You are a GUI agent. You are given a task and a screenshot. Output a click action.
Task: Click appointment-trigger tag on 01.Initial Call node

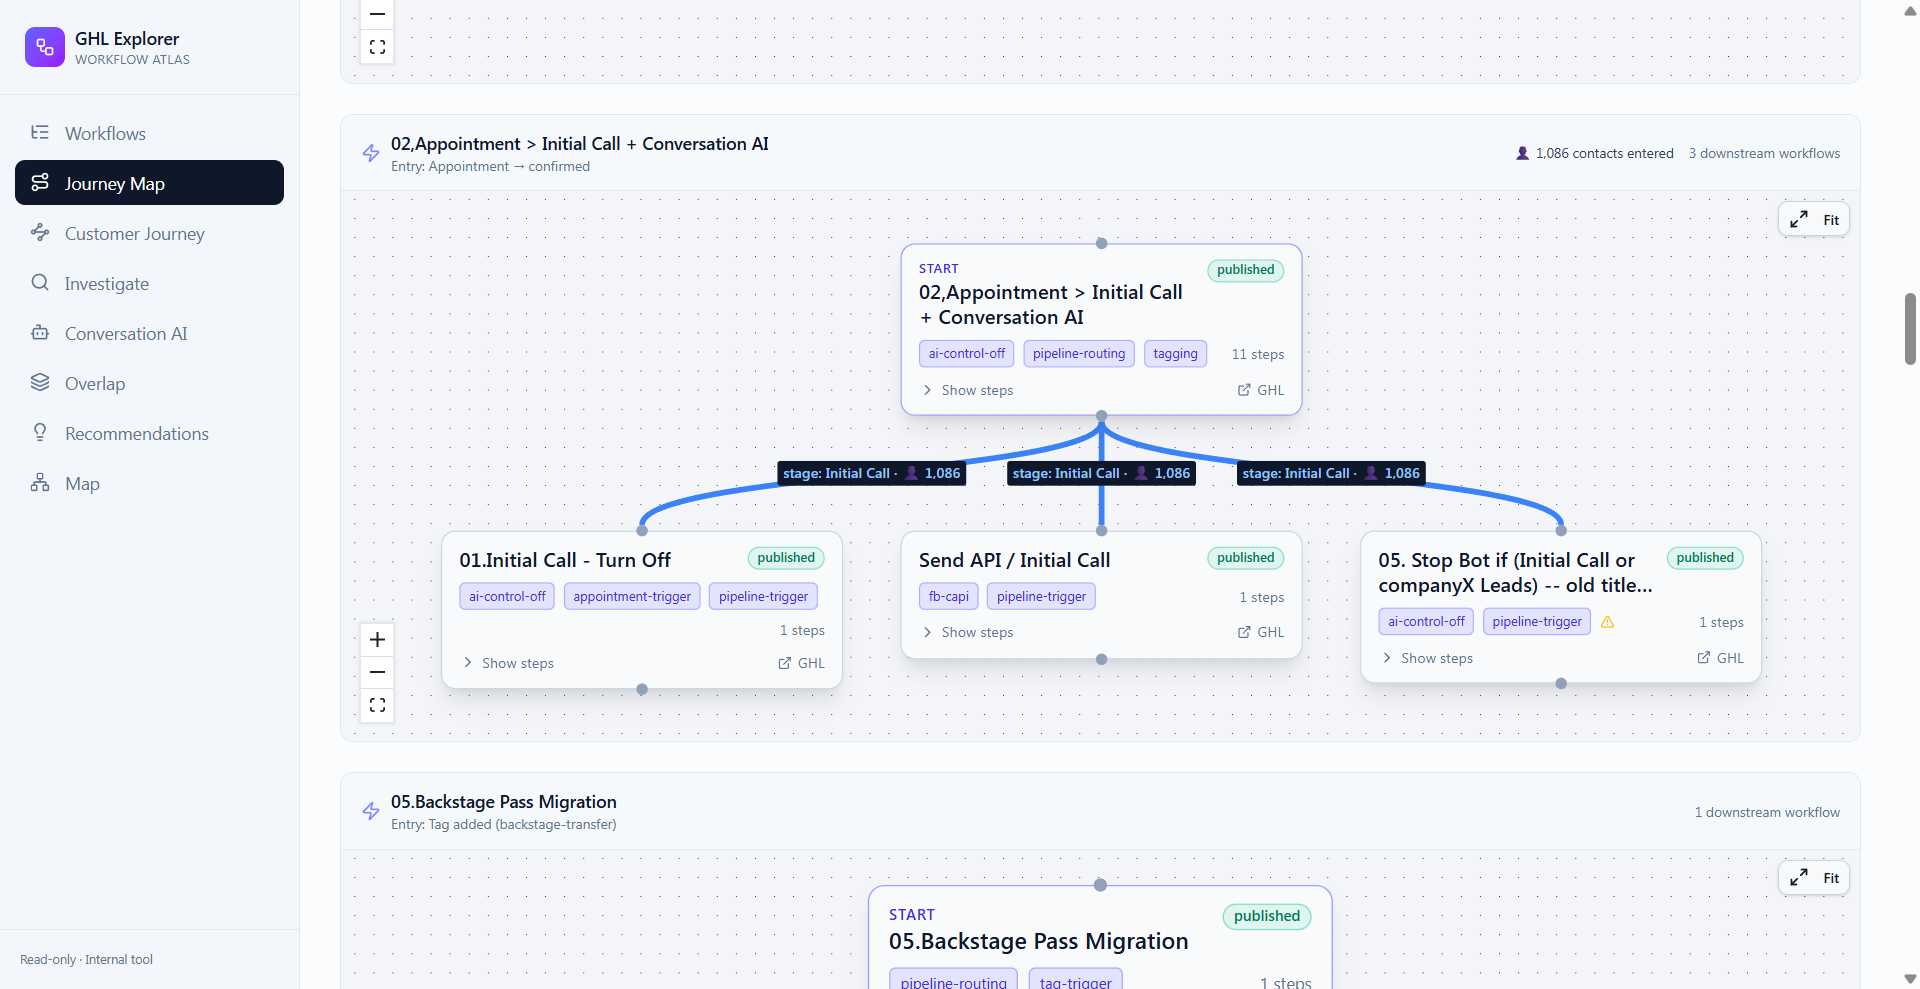[632, 596]
